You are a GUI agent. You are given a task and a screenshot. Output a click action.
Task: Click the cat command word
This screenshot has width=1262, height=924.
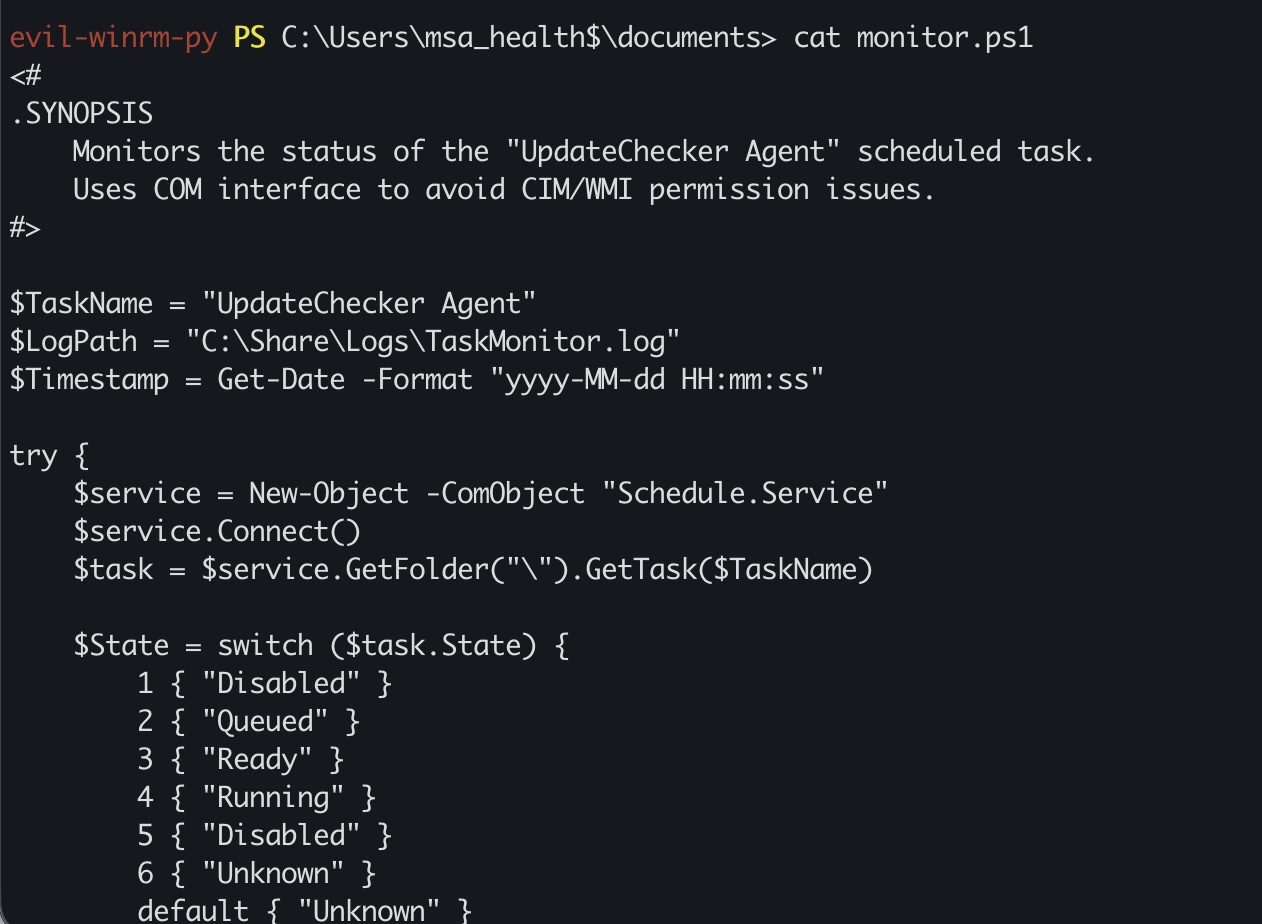point(817,38)
